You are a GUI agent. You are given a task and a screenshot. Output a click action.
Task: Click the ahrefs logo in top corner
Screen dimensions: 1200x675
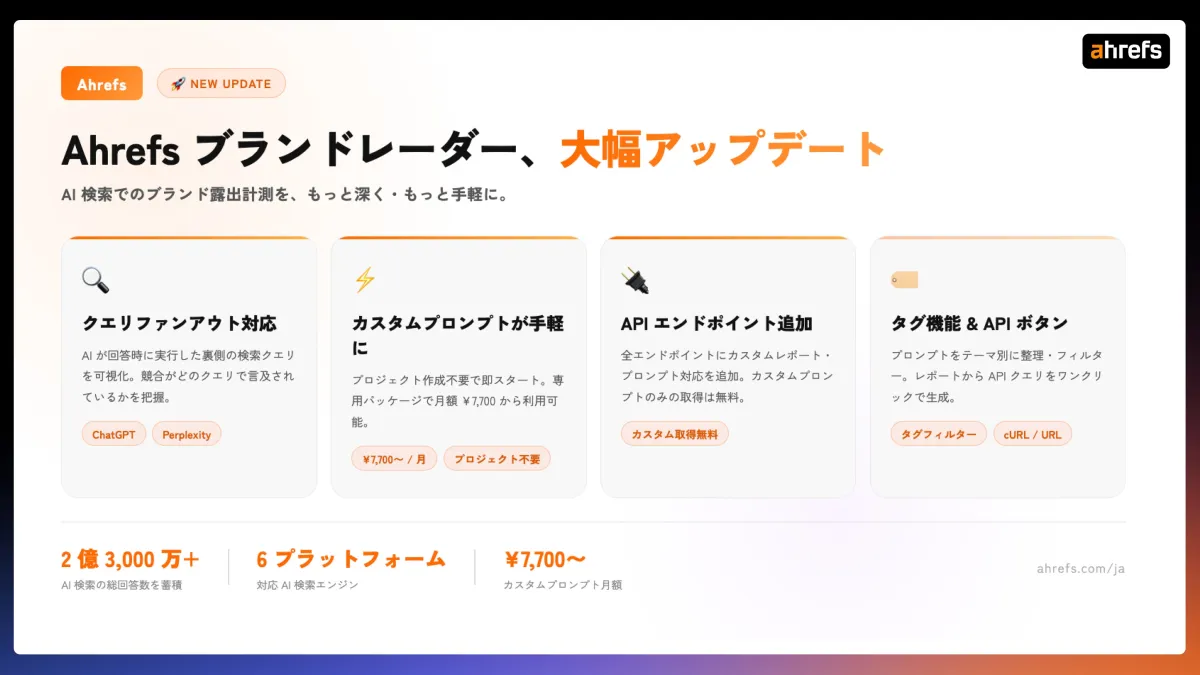coord(1125,51)
